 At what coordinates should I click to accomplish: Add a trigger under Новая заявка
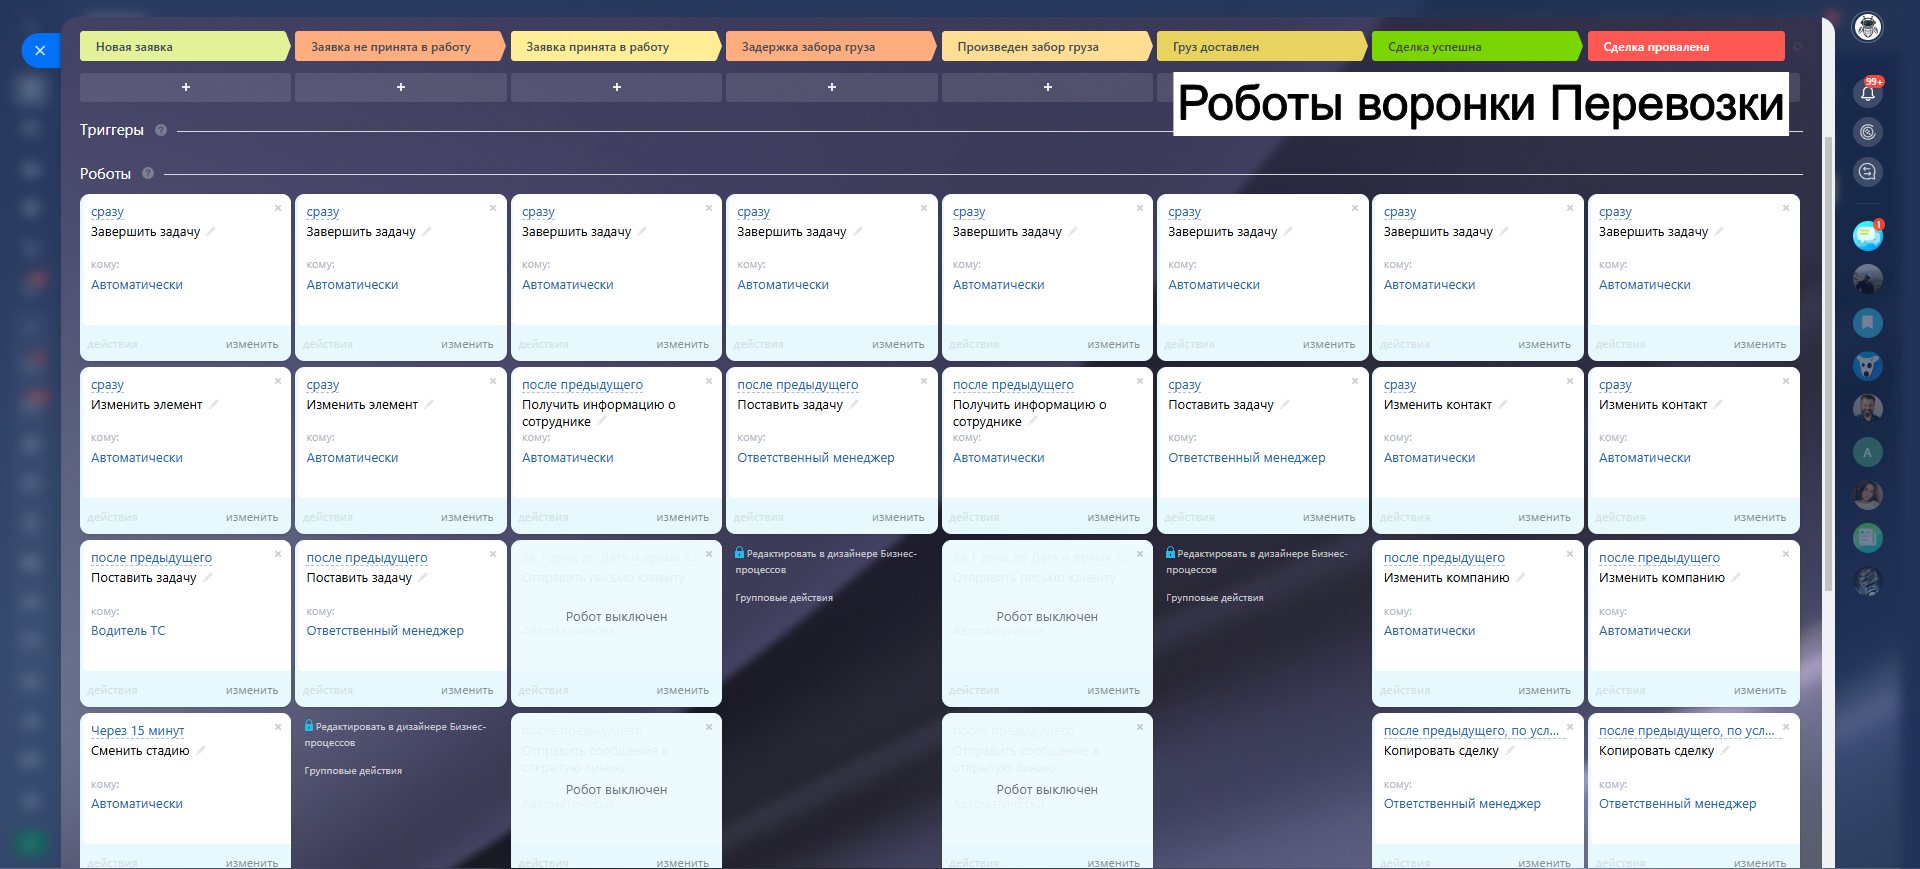tap(185, 87)
